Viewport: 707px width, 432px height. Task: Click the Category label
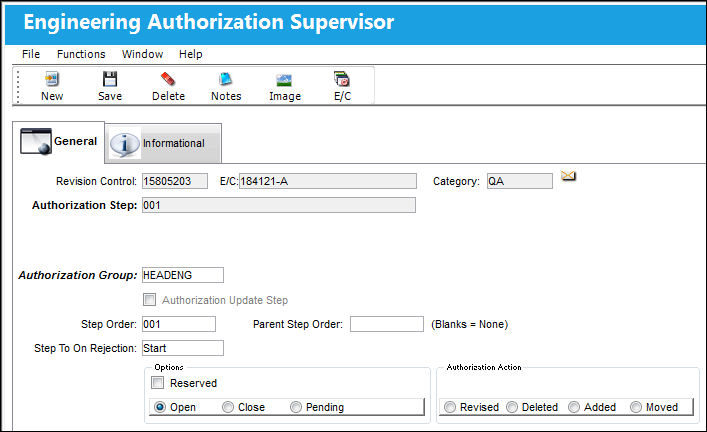(x=456, y=181)
